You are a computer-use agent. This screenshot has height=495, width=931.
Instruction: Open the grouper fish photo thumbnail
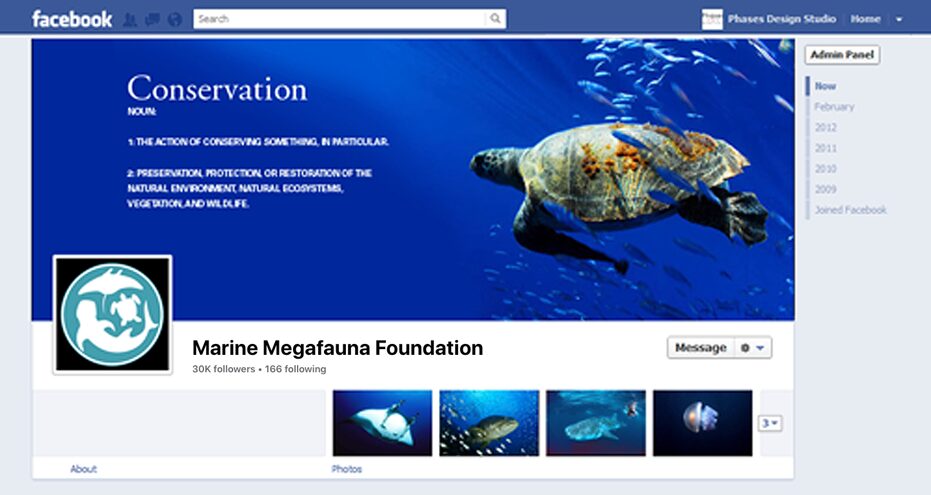pyautogui.click(x=489, y=423)
